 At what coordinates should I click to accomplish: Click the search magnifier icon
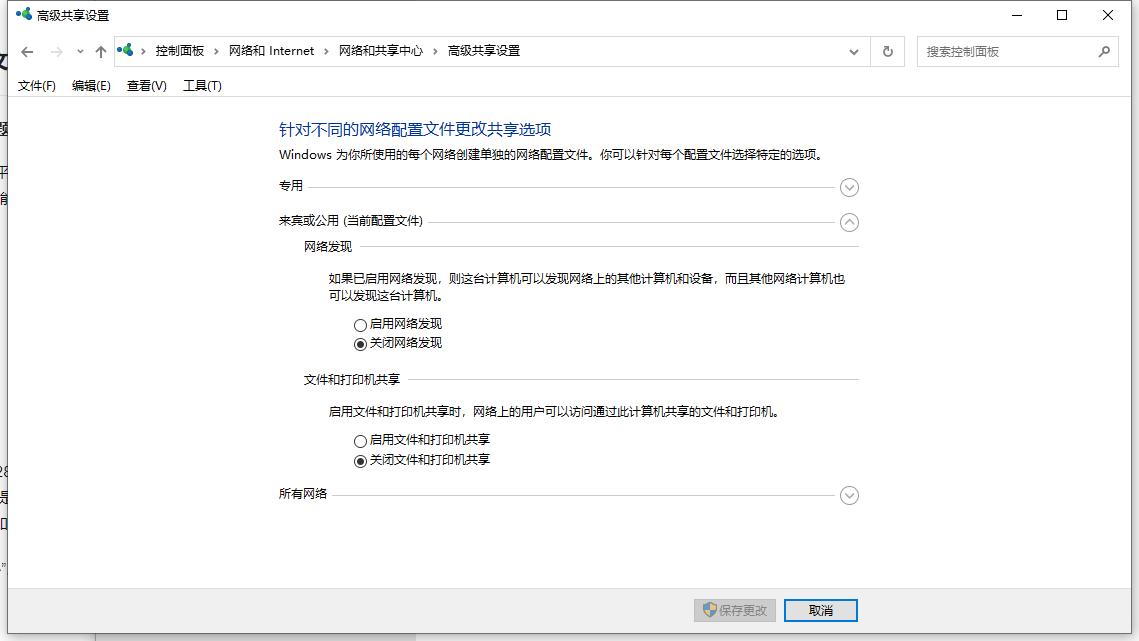pyautogui.click(x=1104, y=50)
